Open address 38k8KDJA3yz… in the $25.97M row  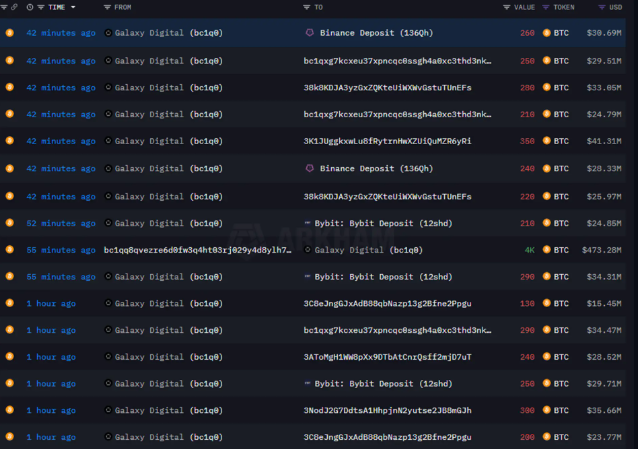tap(387, 197)
